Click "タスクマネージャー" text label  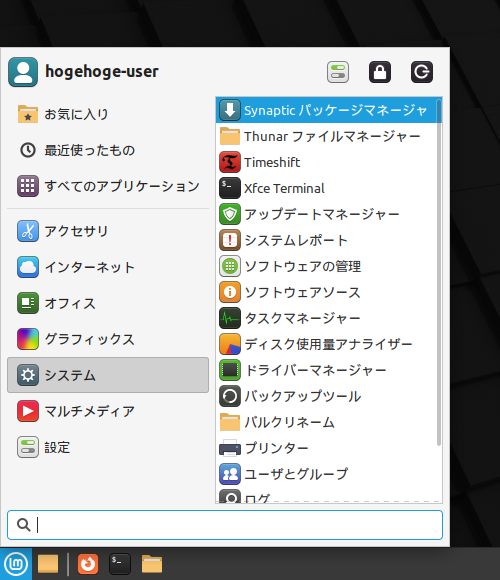(302, 318)
